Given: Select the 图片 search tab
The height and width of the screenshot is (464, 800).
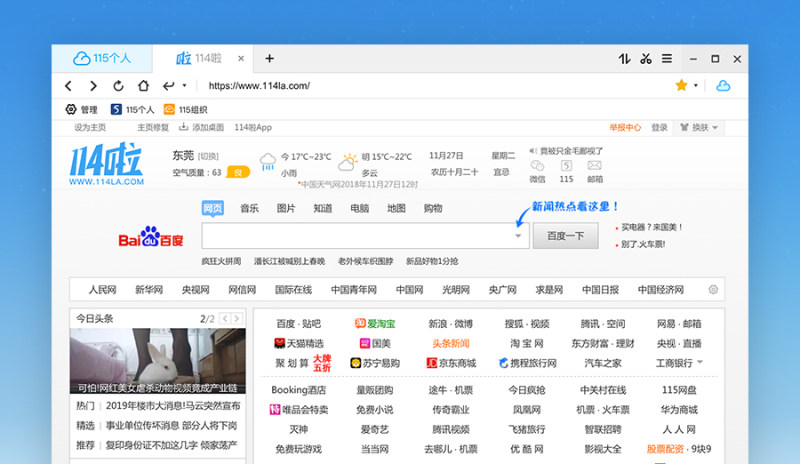Looking at the screenshot, I should (x=286, y=208).
